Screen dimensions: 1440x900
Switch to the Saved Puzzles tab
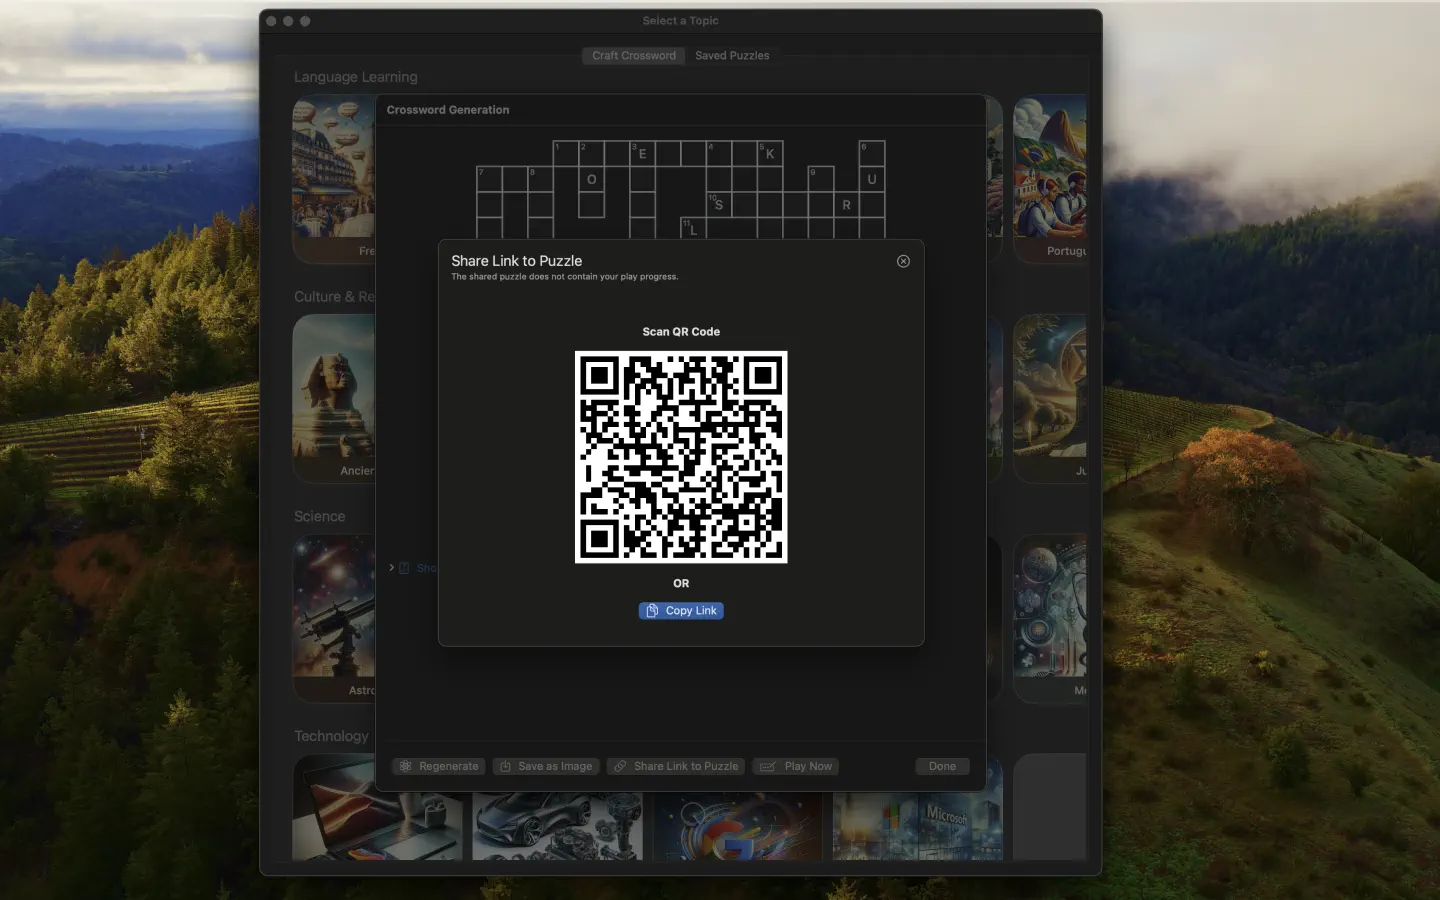(x=732, y=56)
